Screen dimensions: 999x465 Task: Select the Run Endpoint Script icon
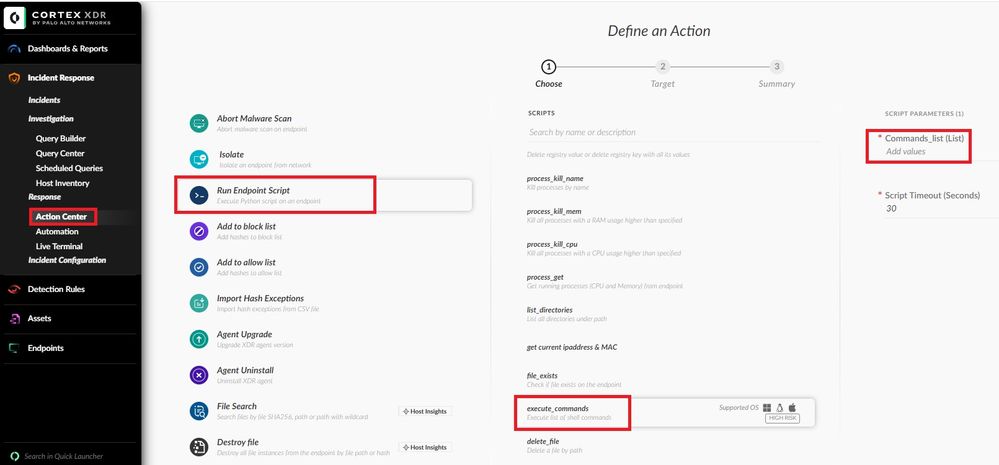pyautogui.click(x=198, y=195)
